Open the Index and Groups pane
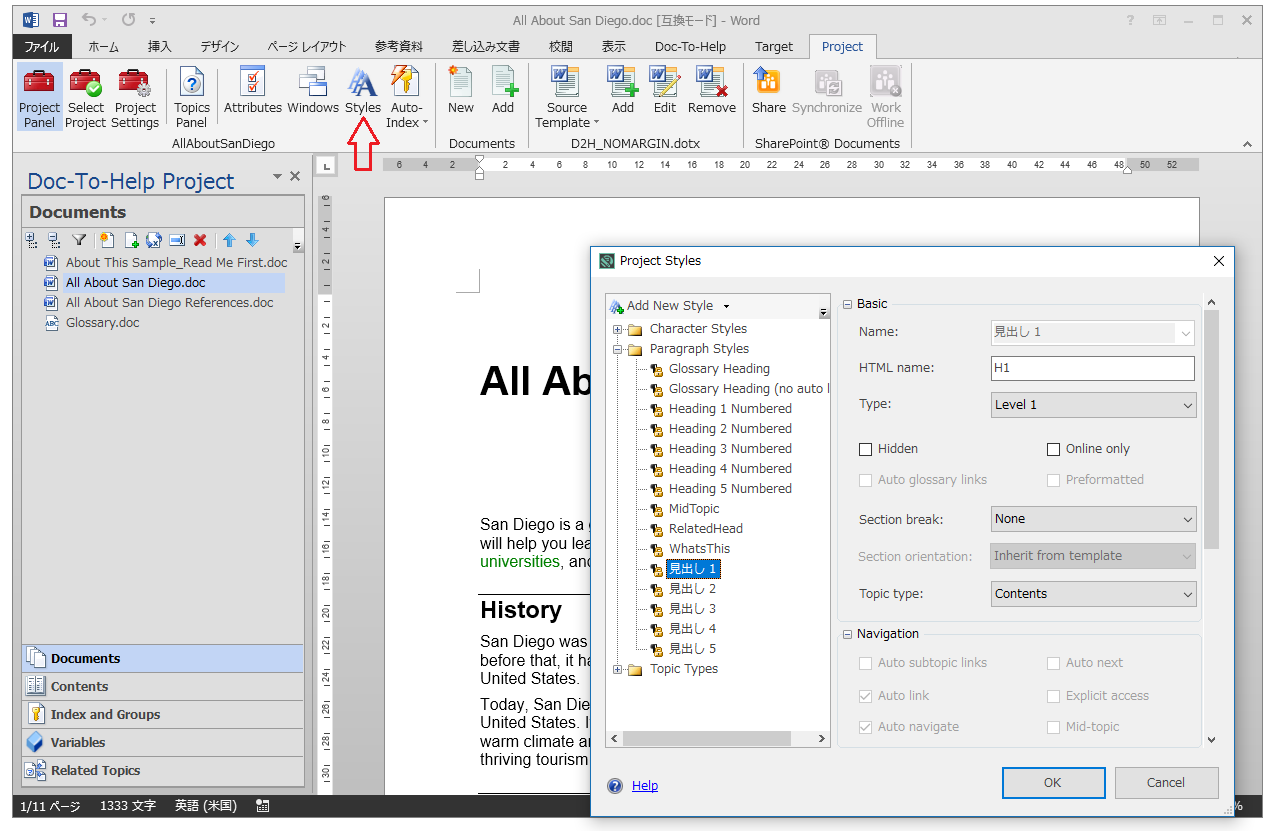This screenshot has width=1275, height=831. click(163, 715)
